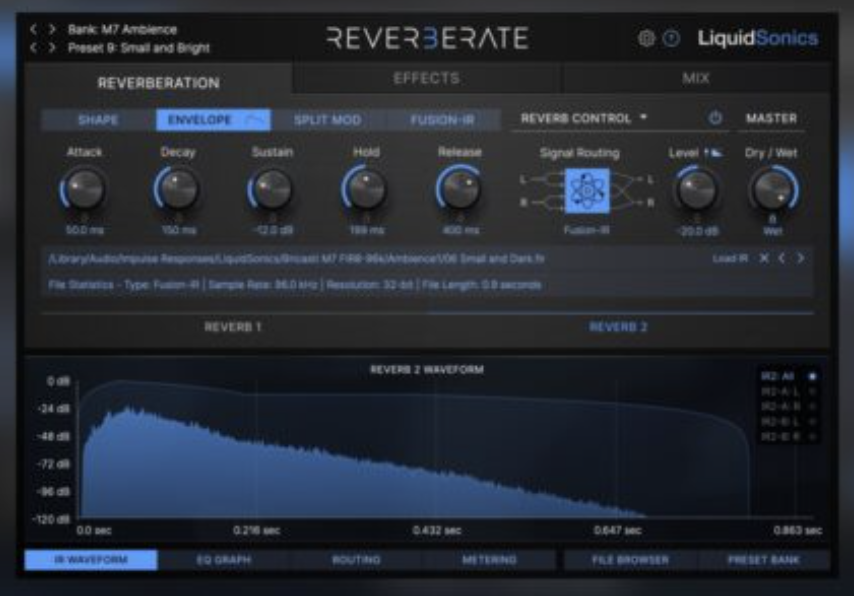Click the LiquidSonics logo

758,38
